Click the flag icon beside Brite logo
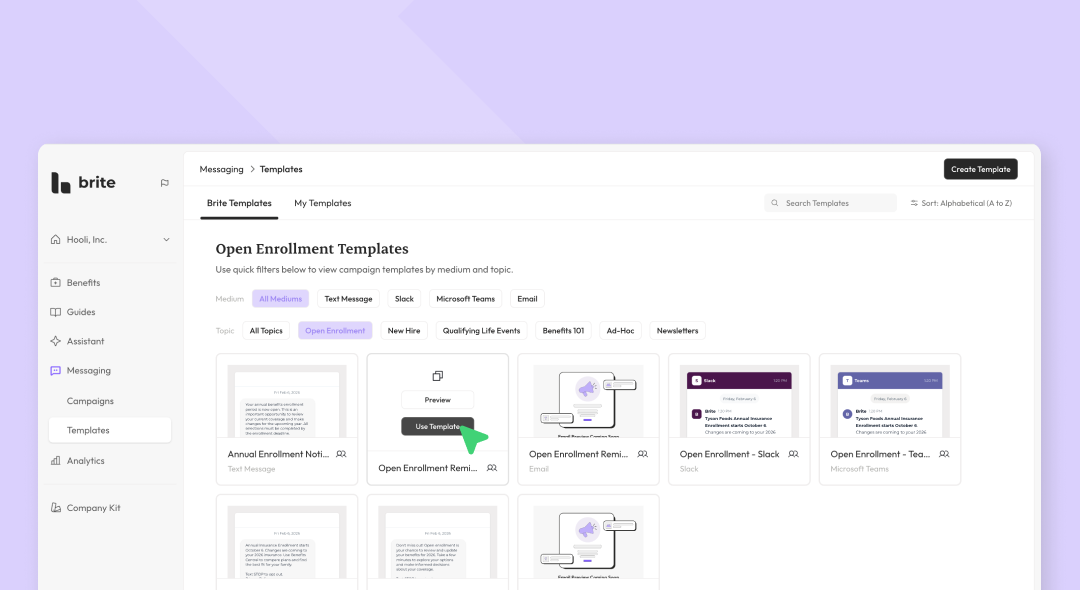 [x=164, y=183]
